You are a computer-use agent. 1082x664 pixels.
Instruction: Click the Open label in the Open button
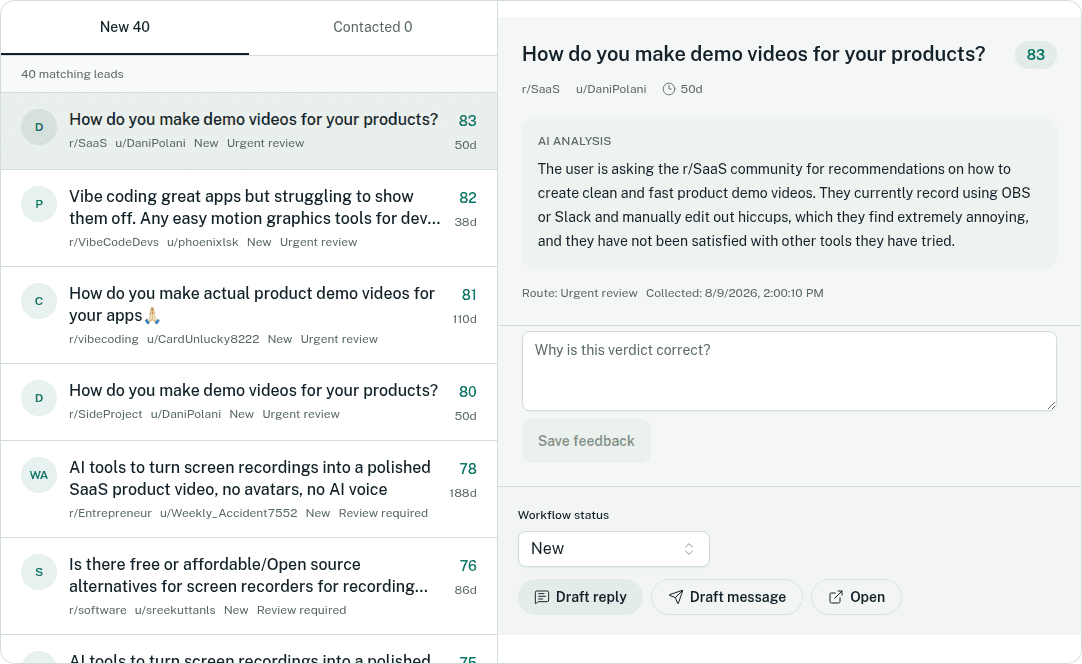[x=867, y=597]
